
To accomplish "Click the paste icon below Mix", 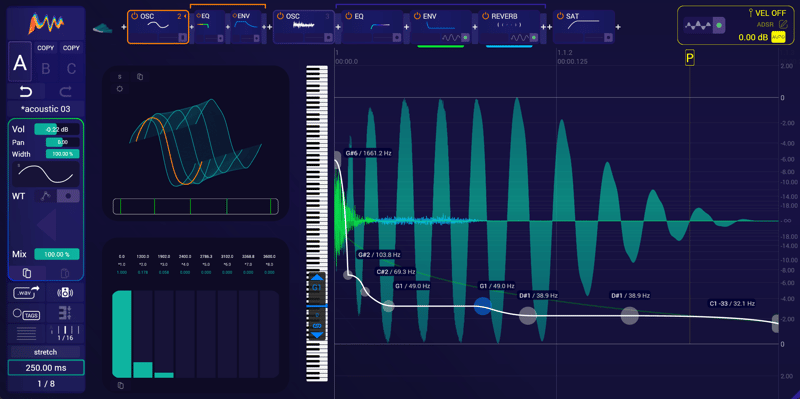I will (65, 273).
